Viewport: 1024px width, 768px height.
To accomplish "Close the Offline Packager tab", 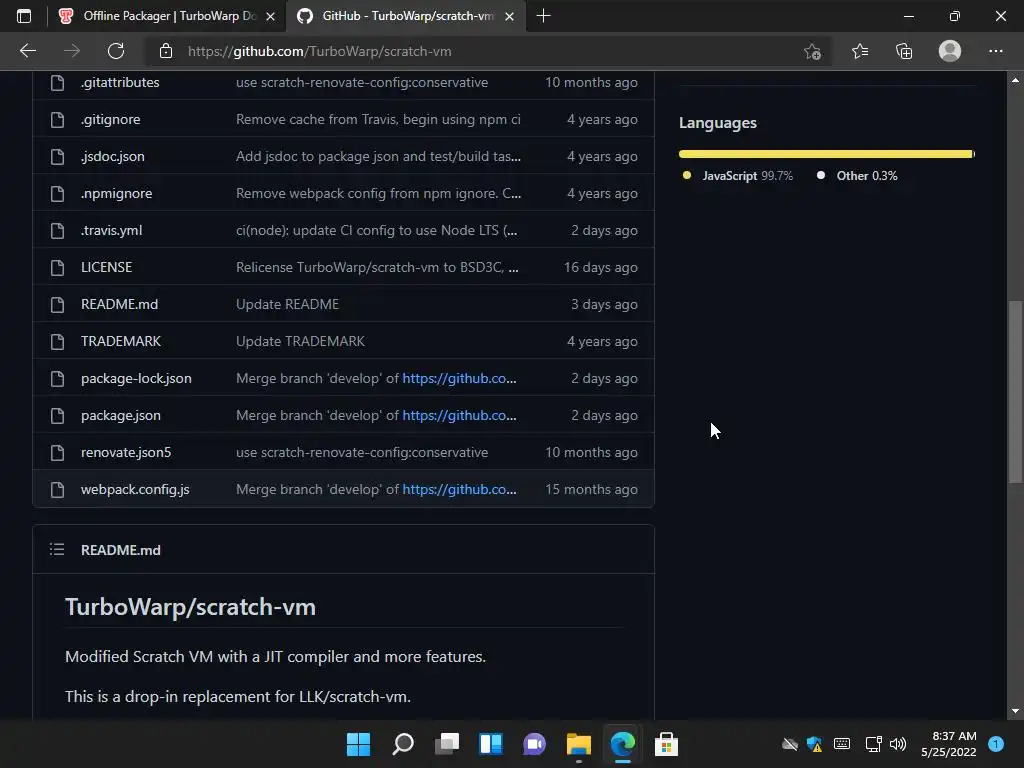I will (270, 16).
